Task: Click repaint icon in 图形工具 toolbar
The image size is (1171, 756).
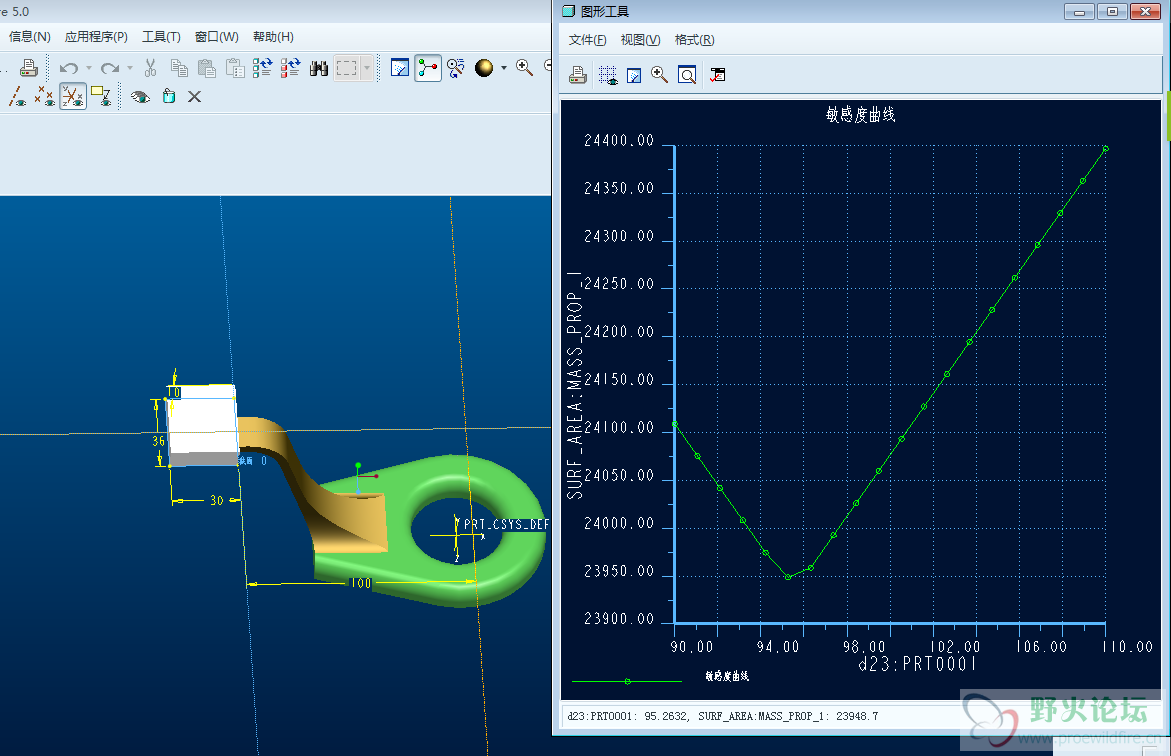Action: coord(634,75)
